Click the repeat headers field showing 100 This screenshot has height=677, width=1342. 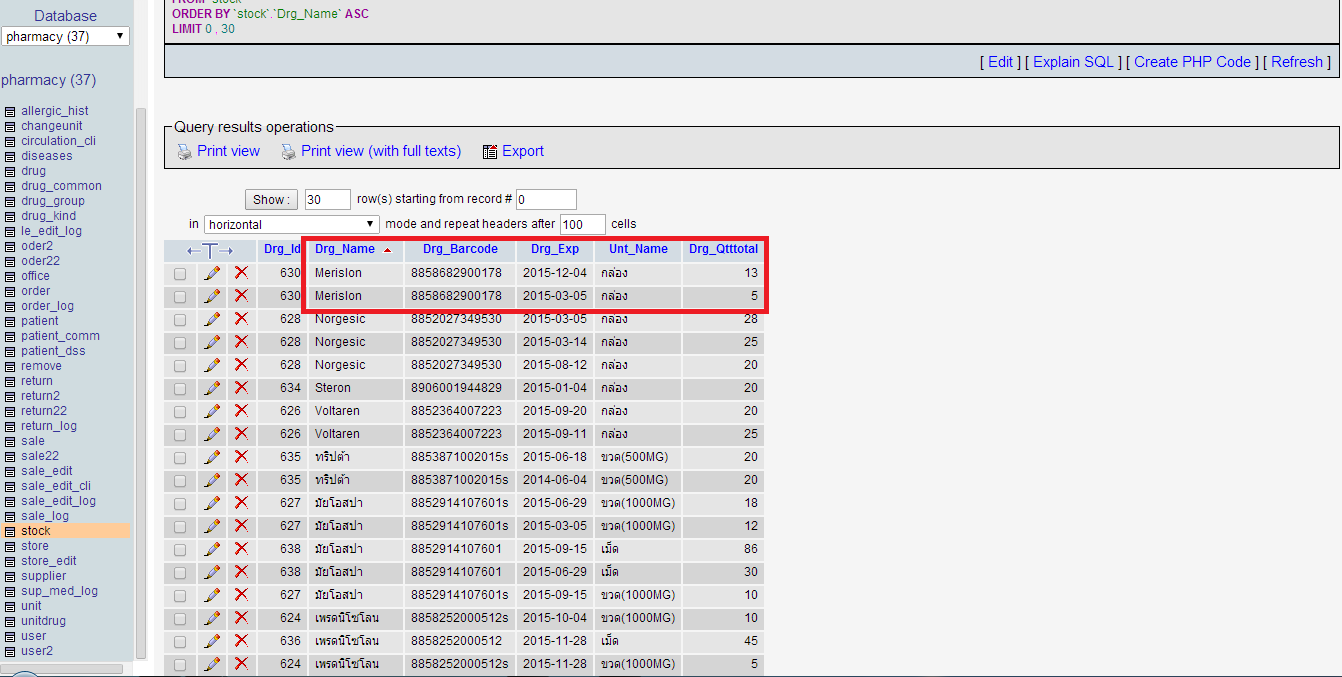[x=582, y=224]
